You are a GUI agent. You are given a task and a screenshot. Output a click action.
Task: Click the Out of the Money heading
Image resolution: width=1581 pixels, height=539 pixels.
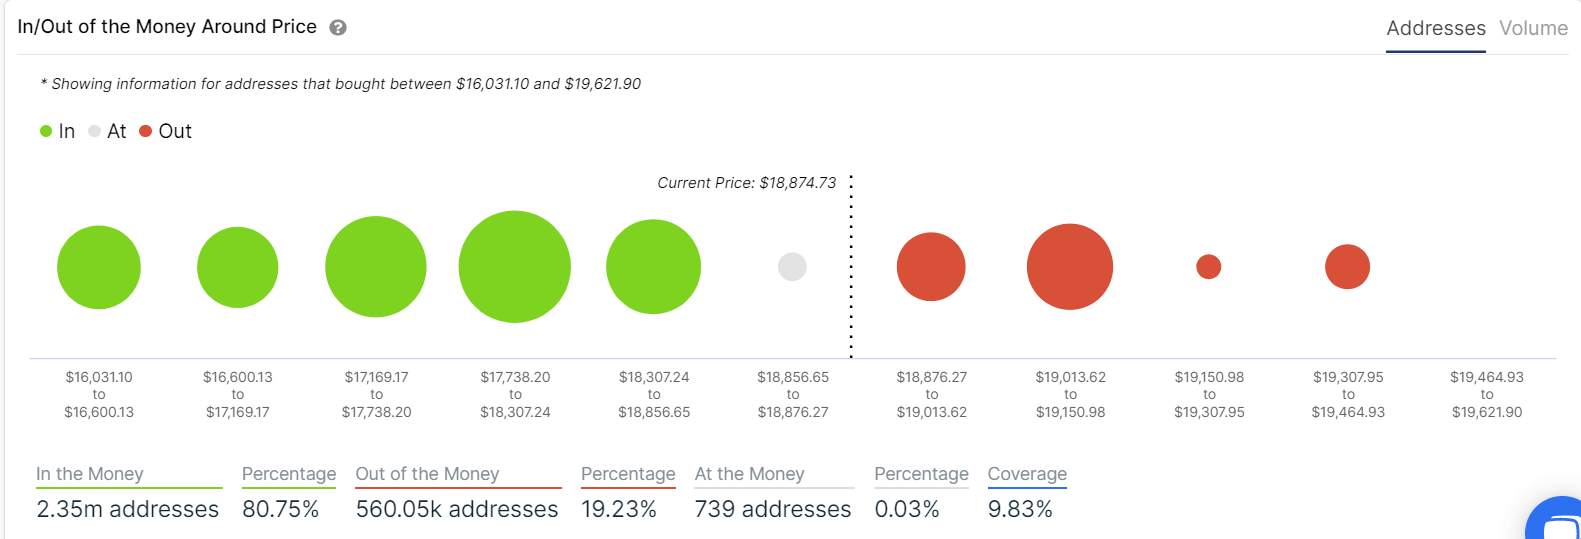(x=427, y=474)
